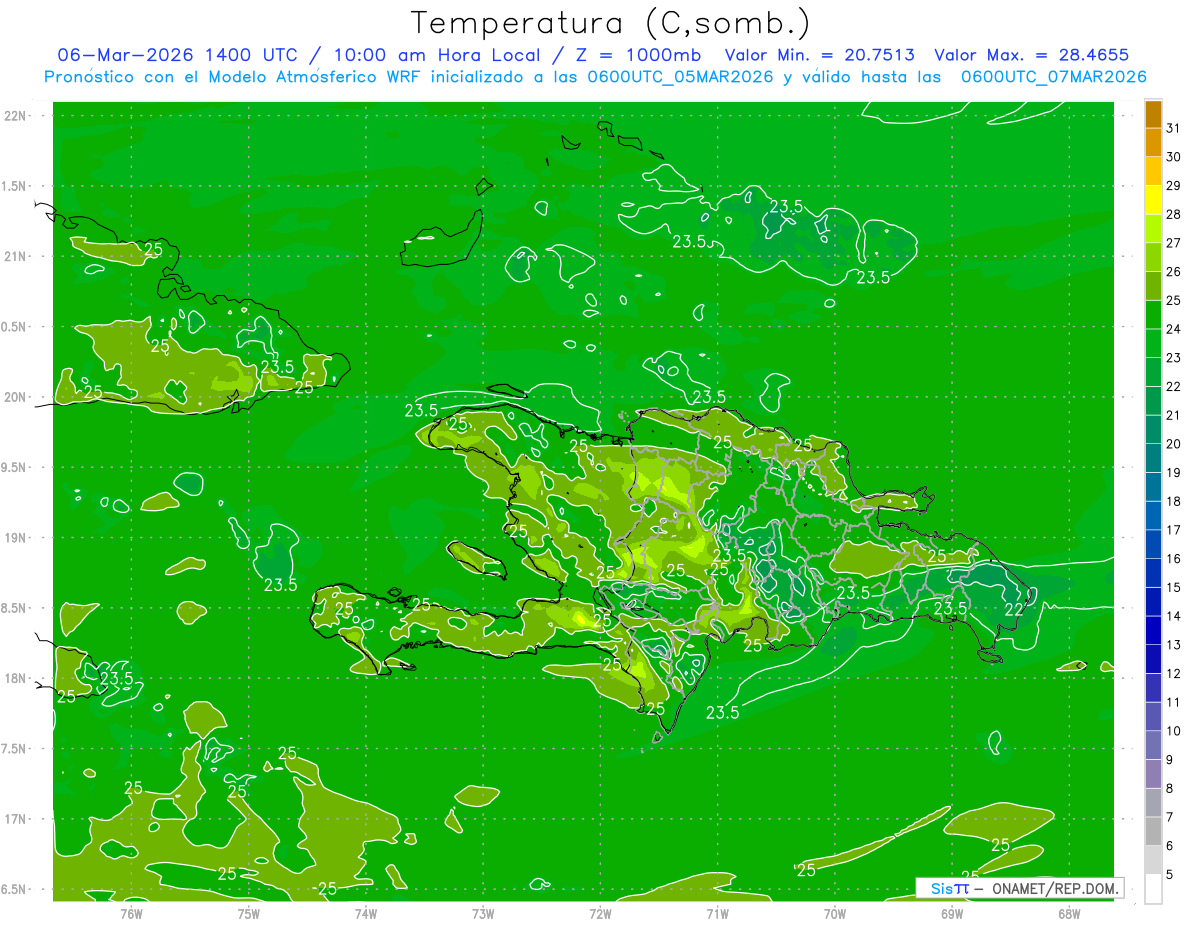Click the legend scale label "31"

click(1174, 128)
